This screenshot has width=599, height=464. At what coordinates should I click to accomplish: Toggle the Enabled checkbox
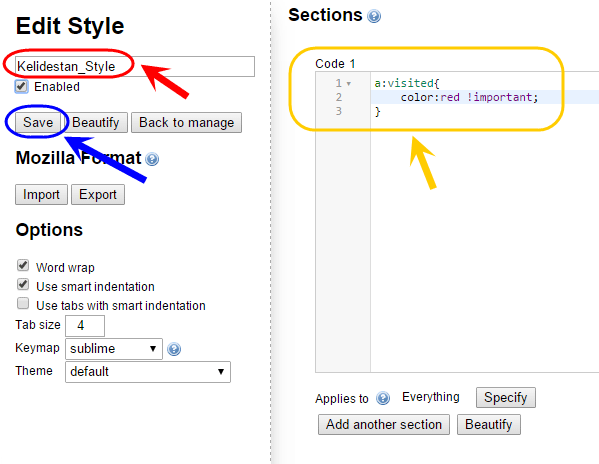point(21,87)
